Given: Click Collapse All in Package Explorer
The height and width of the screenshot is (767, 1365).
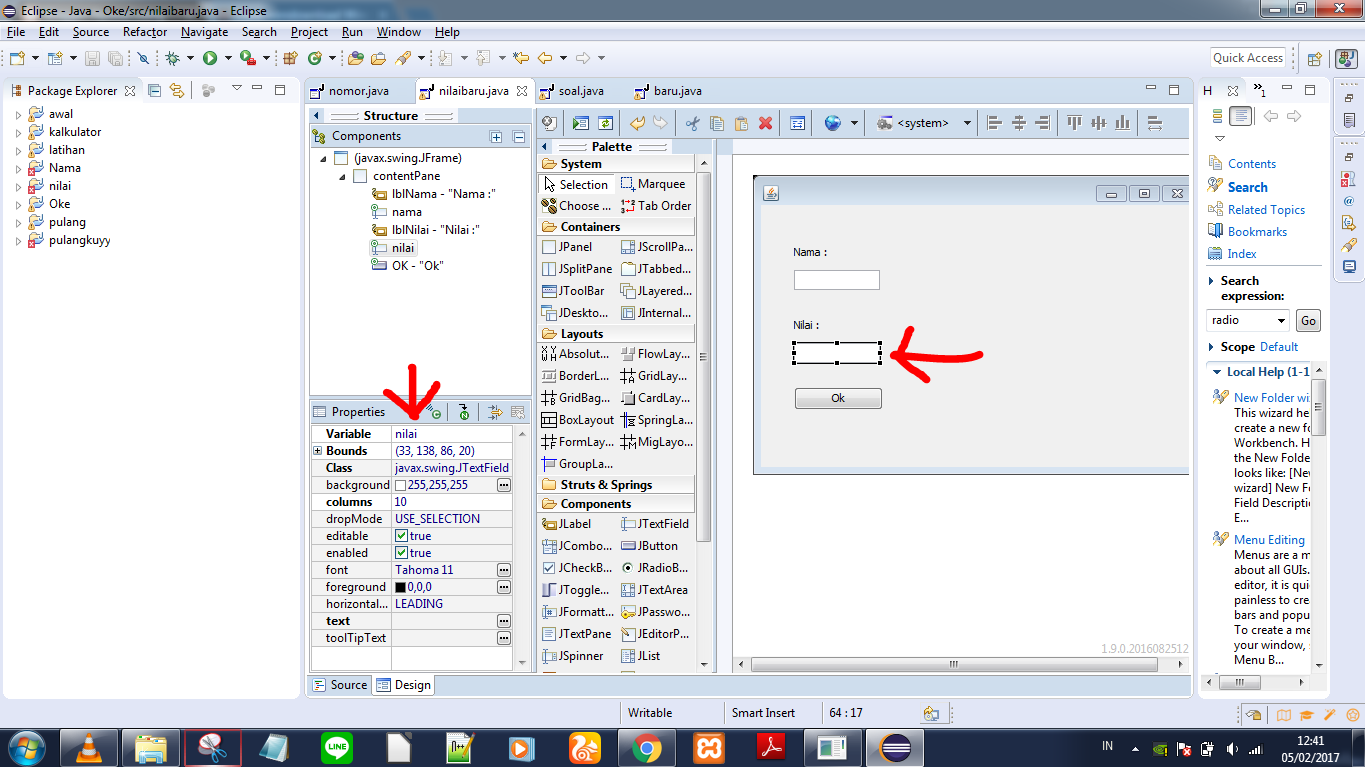Looking at the screenshot, I should click(x=154, y=90).
